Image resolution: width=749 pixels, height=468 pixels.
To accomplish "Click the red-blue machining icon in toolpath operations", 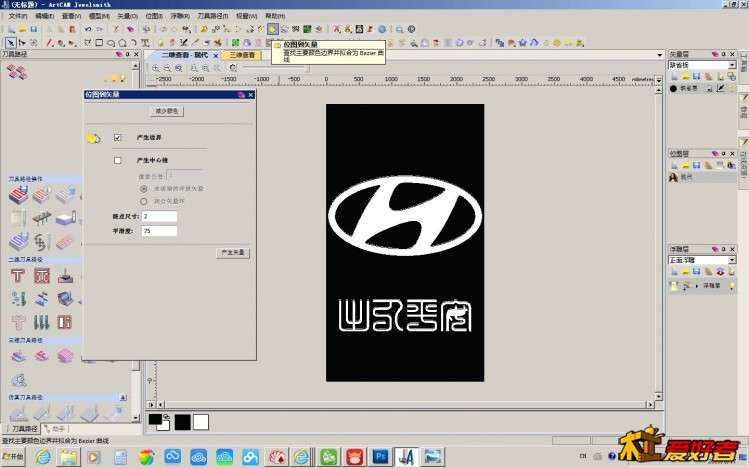I will click(19, 195).
